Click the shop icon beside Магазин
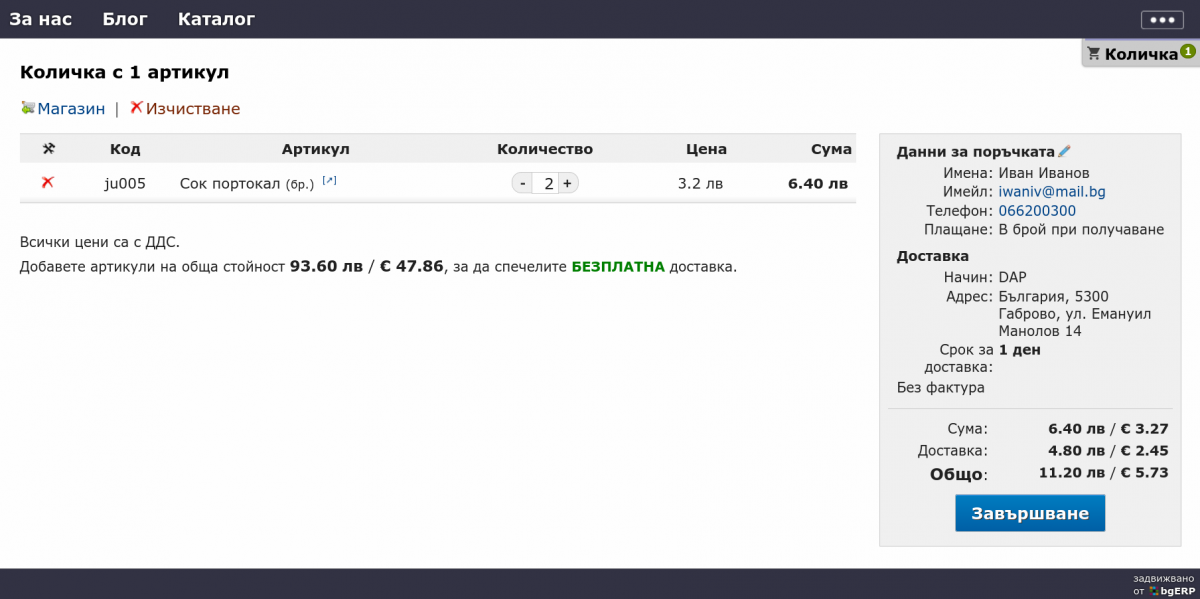The height and width of the screenshot is (599, 1200). point(28,108)
